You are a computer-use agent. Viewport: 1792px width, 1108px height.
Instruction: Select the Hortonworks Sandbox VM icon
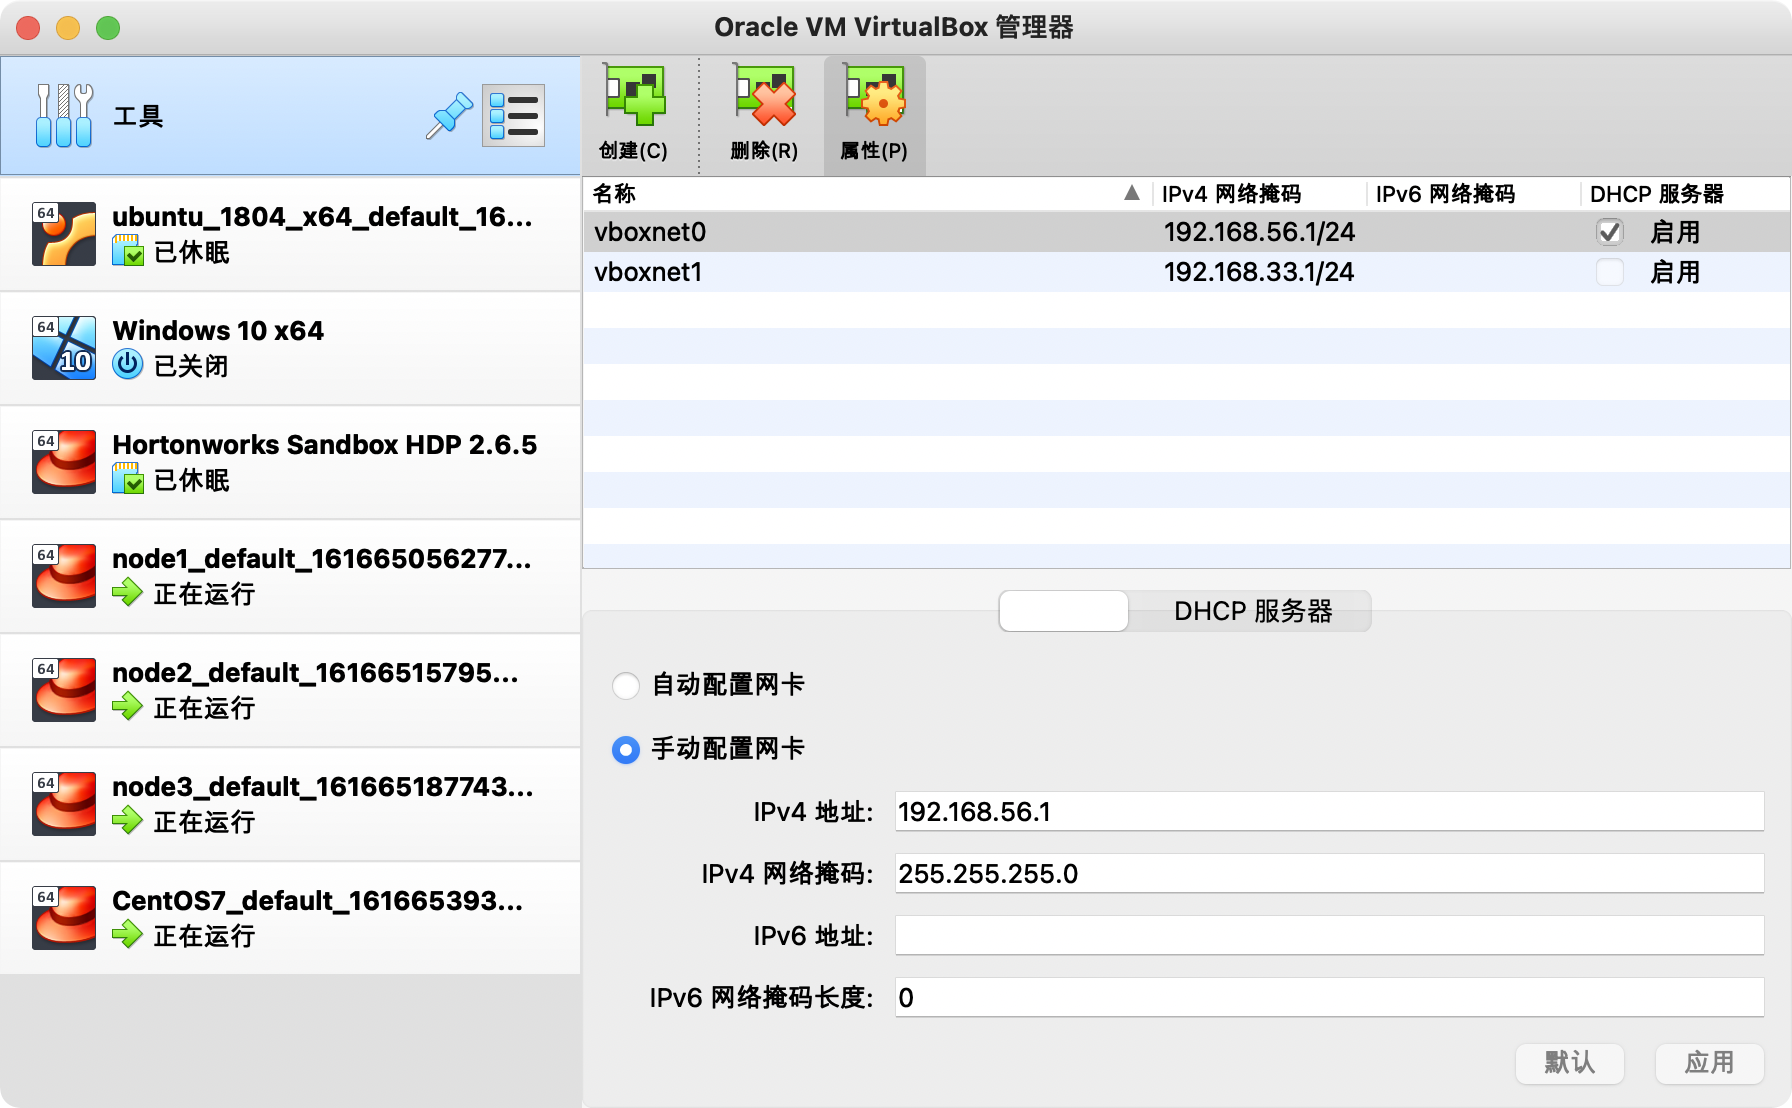(x=64, y=462)
